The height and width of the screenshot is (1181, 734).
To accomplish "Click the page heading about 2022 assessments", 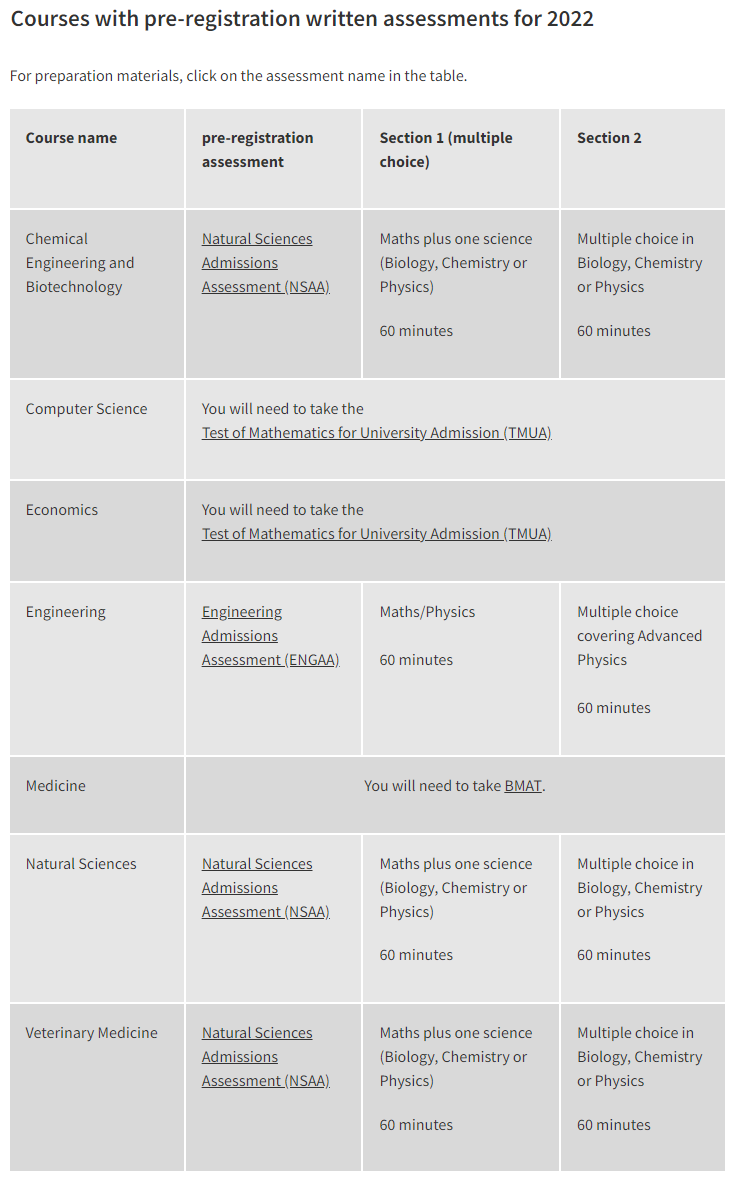I will [x=302, y=18].
